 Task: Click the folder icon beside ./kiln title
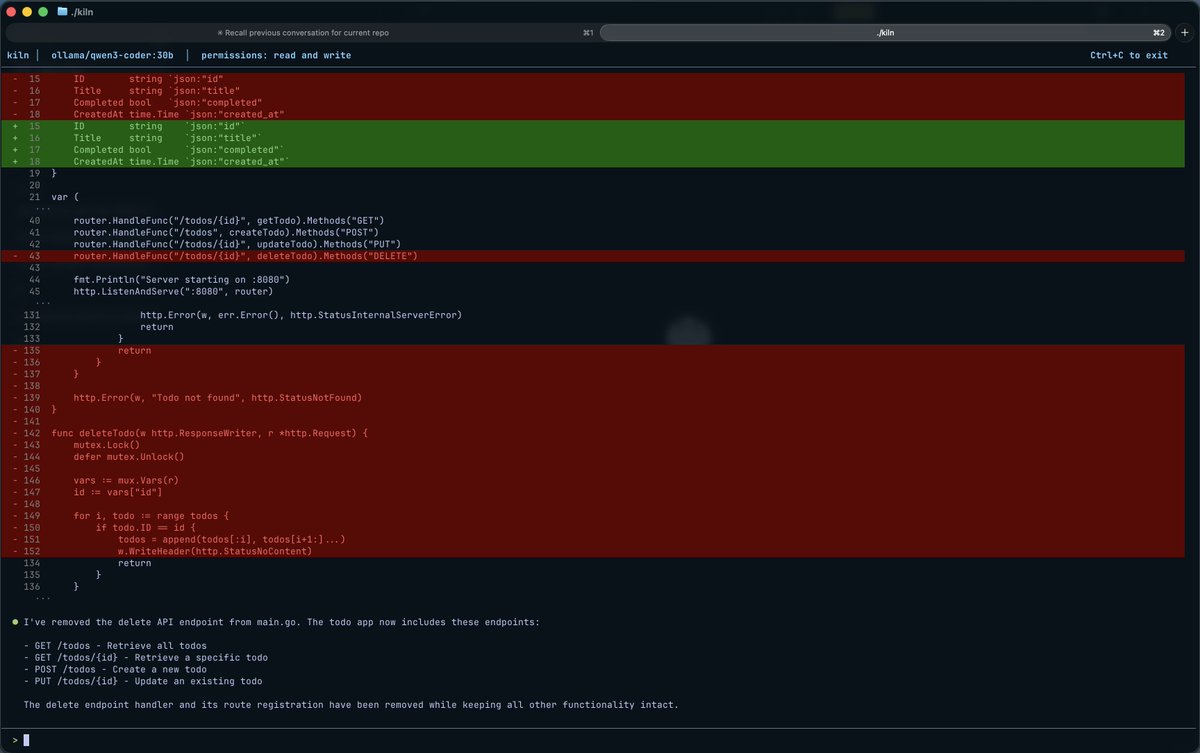pos(63,11)
